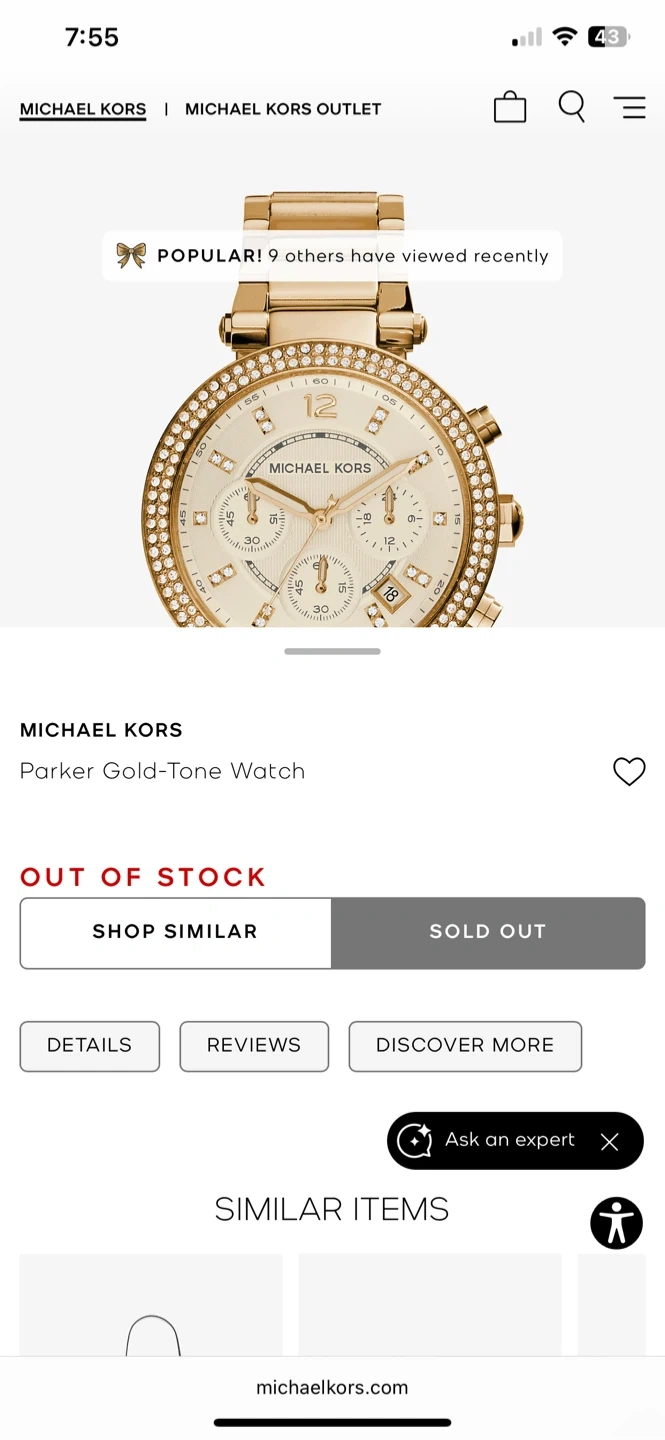Open the accessibility options icon
The image size is (665, 1440).
pyautogui.click(x=616, y=1223)
